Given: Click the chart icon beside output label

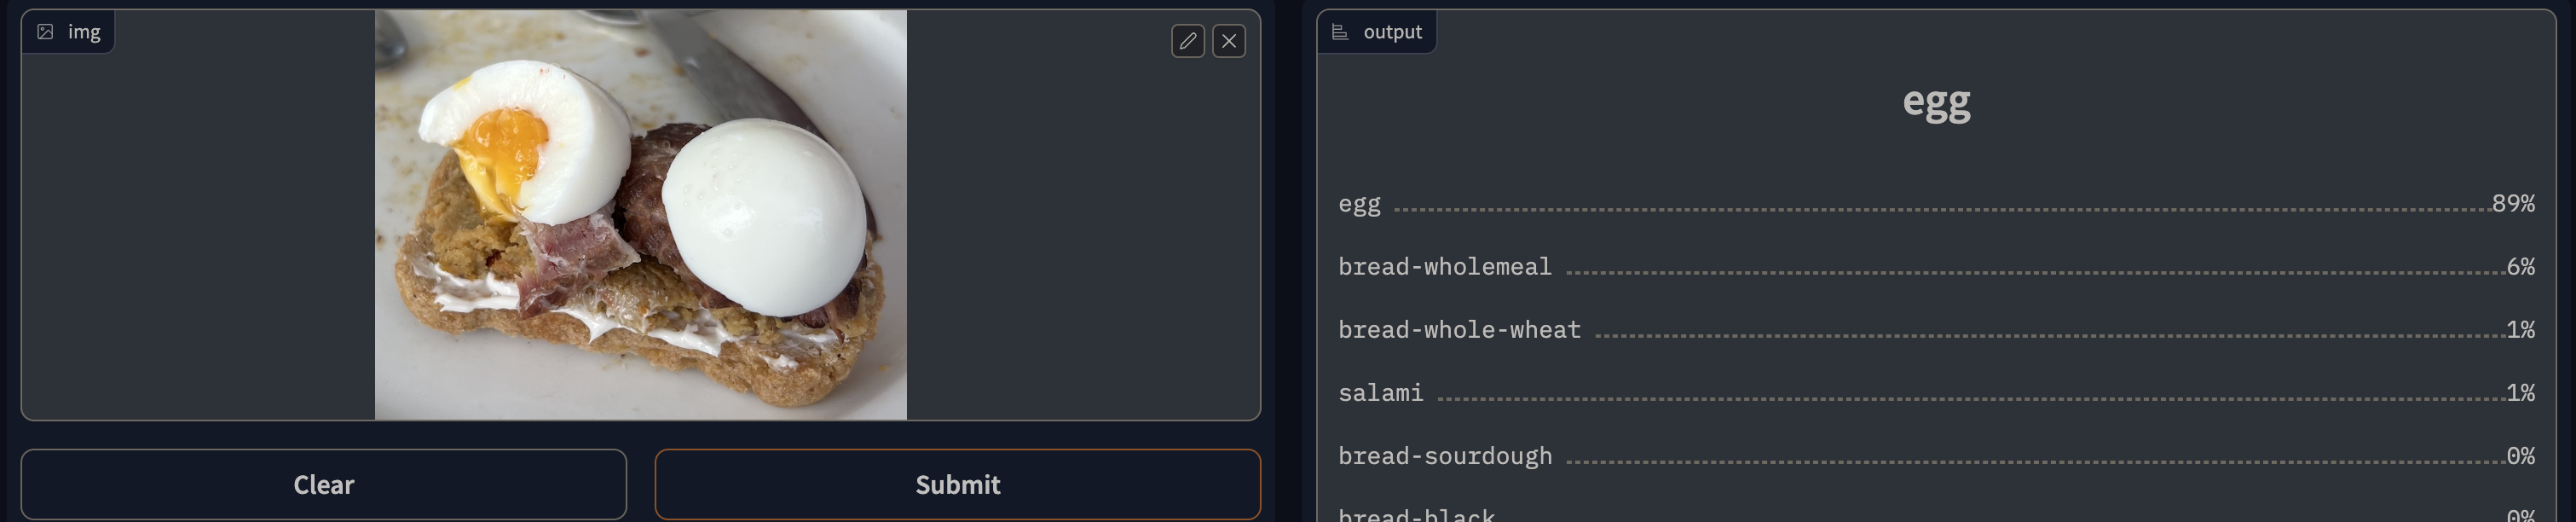Looking at the screenshot, I should [x=1340, y=32].
